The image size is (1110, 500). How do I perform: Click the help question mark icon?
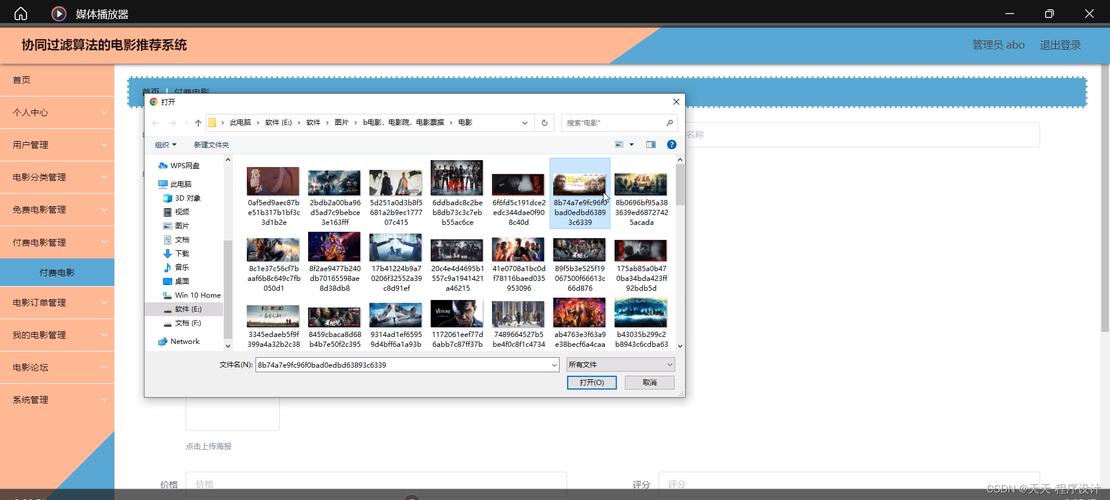[671, 144]
